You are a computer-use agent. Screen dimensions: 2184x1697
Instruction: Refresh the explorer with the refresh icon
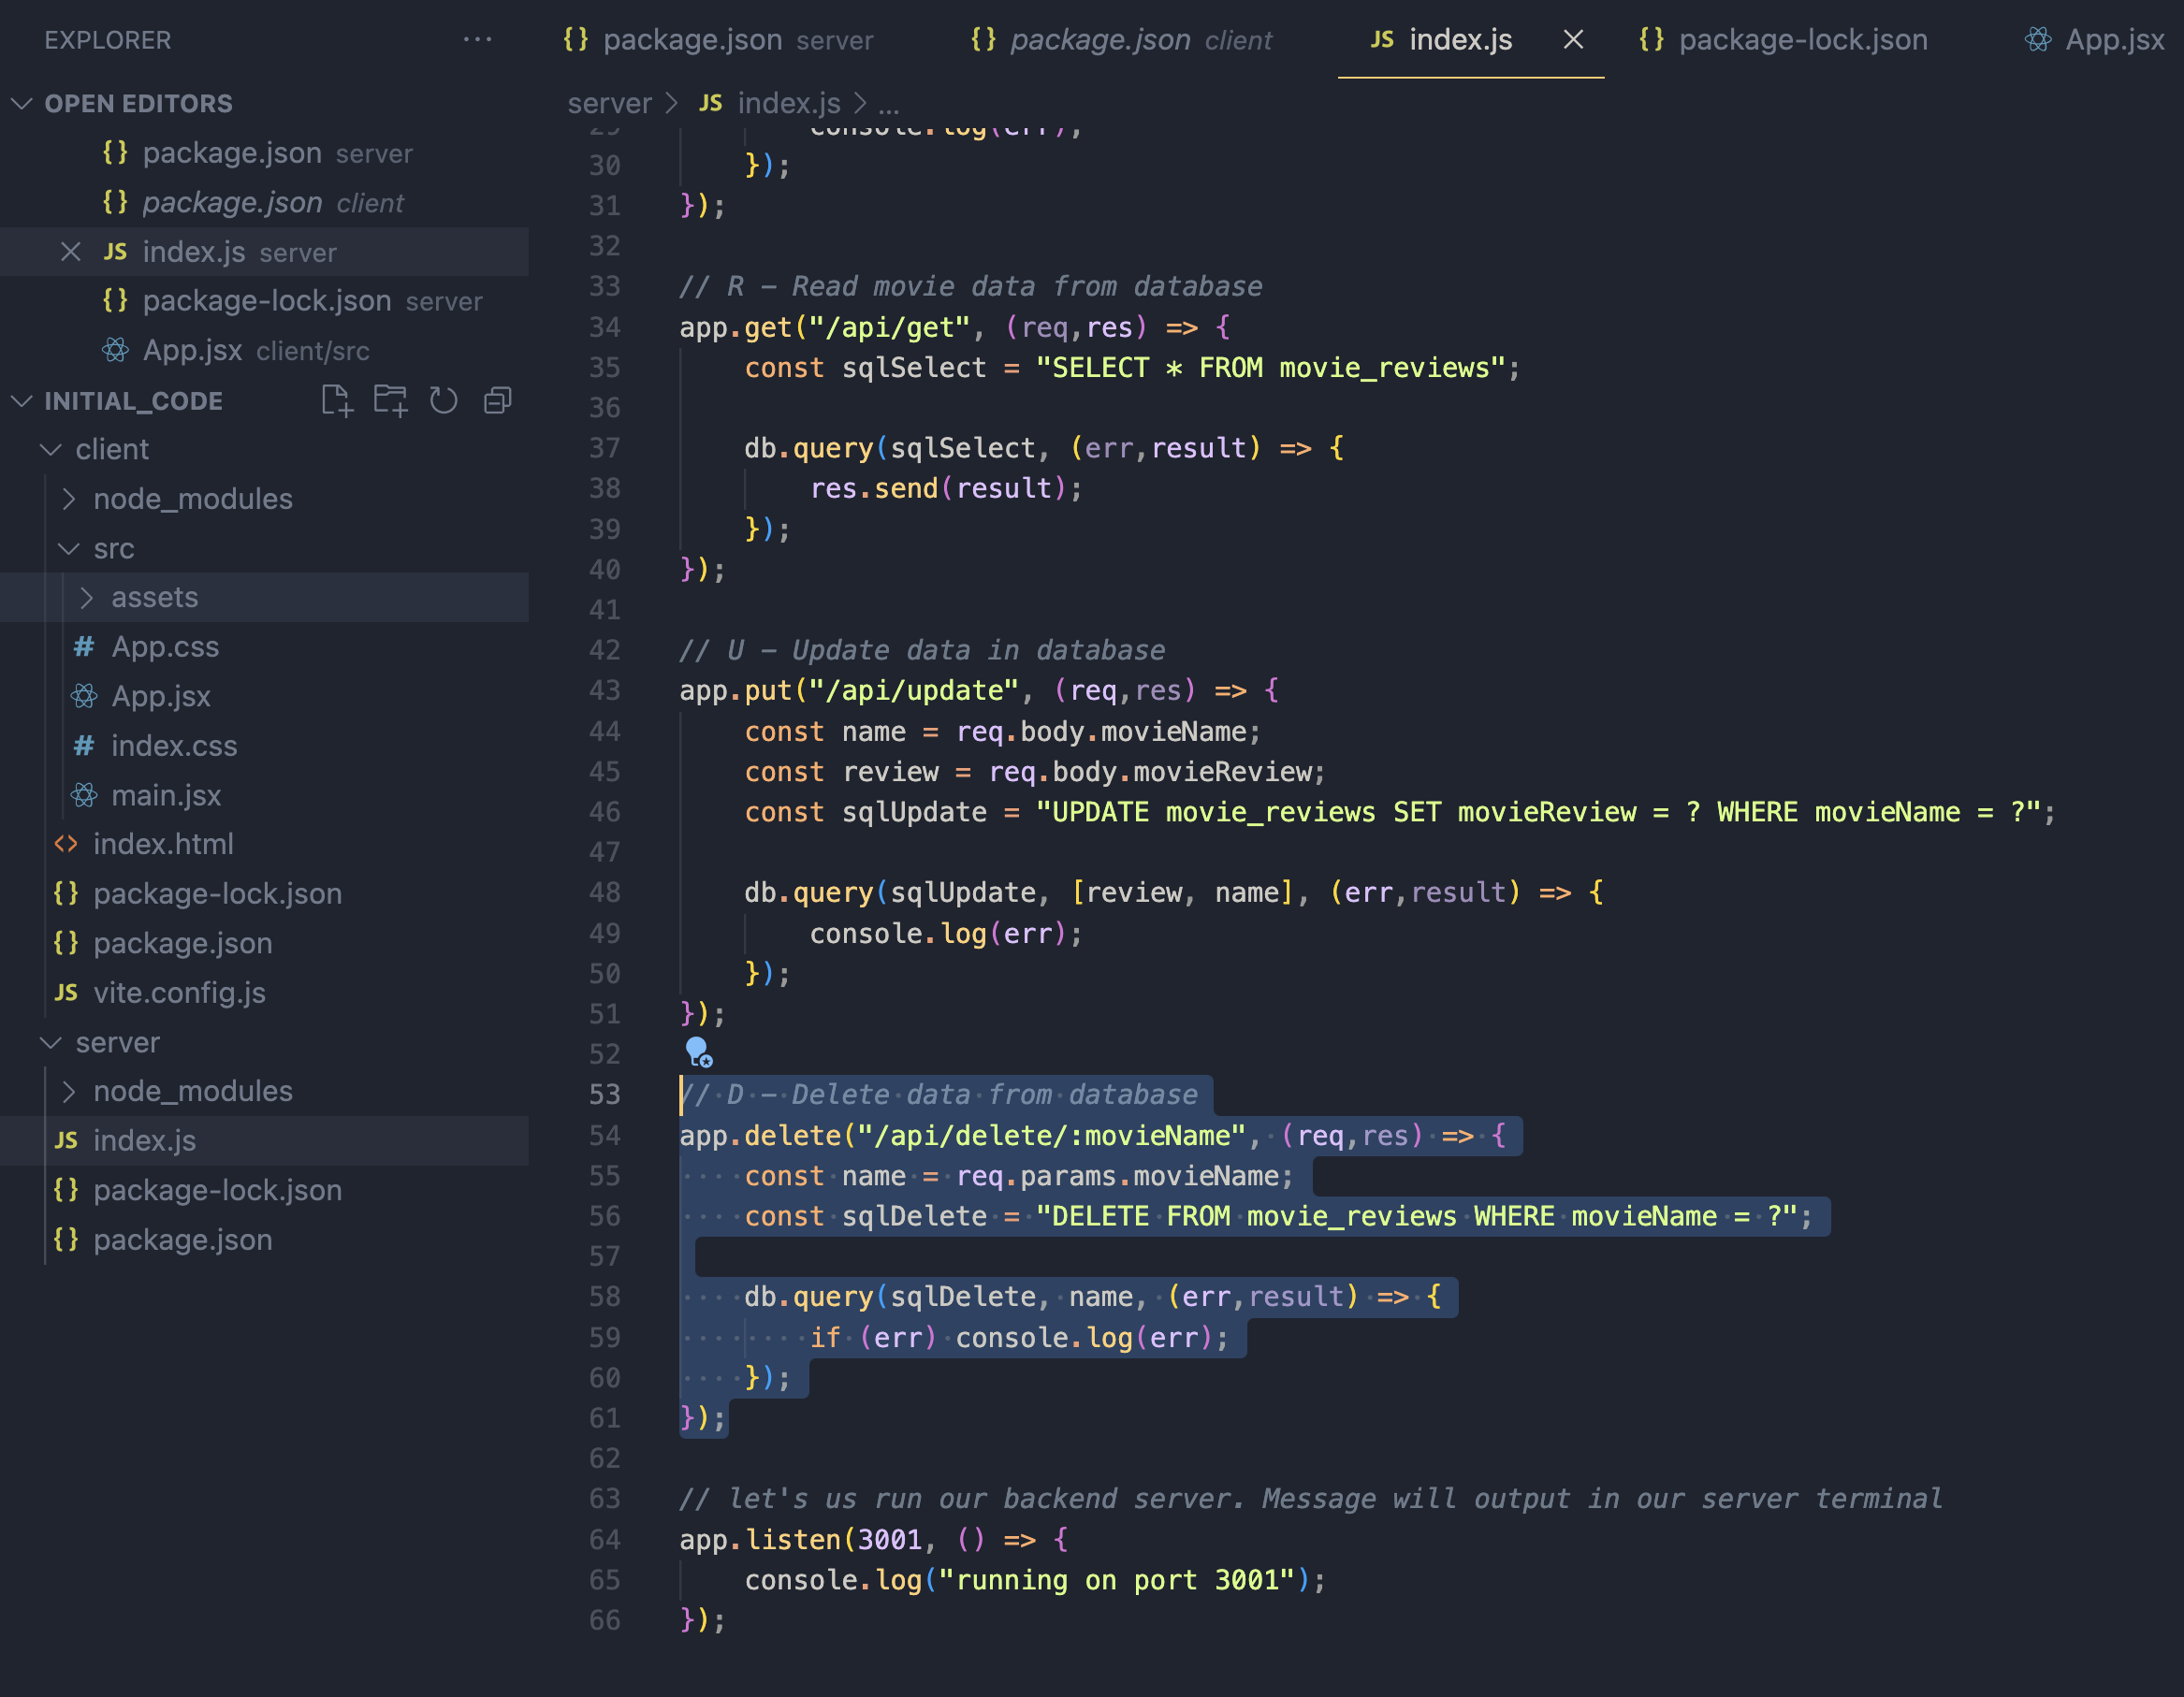point(443,401)
